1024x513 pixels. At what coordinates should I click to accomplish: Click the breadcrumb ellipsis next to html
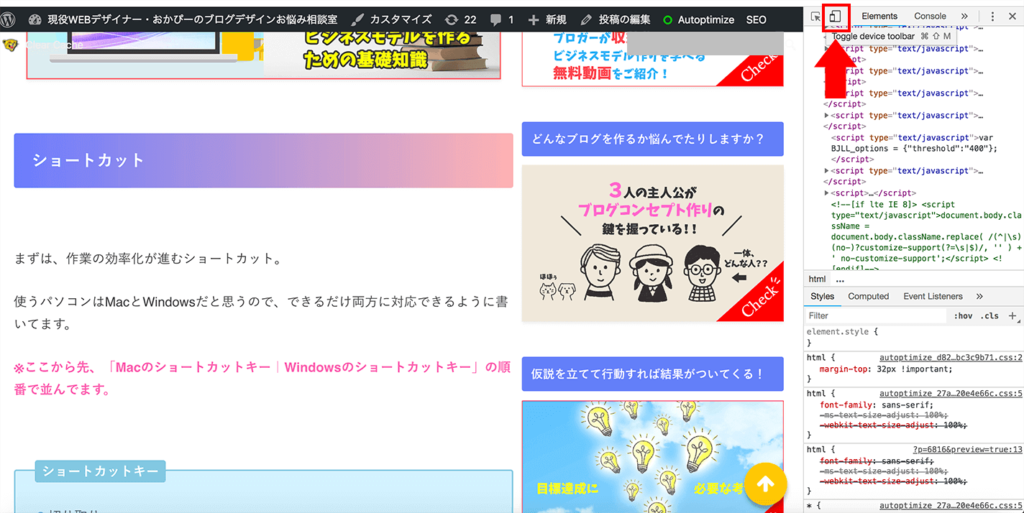[x=840, y=279]
